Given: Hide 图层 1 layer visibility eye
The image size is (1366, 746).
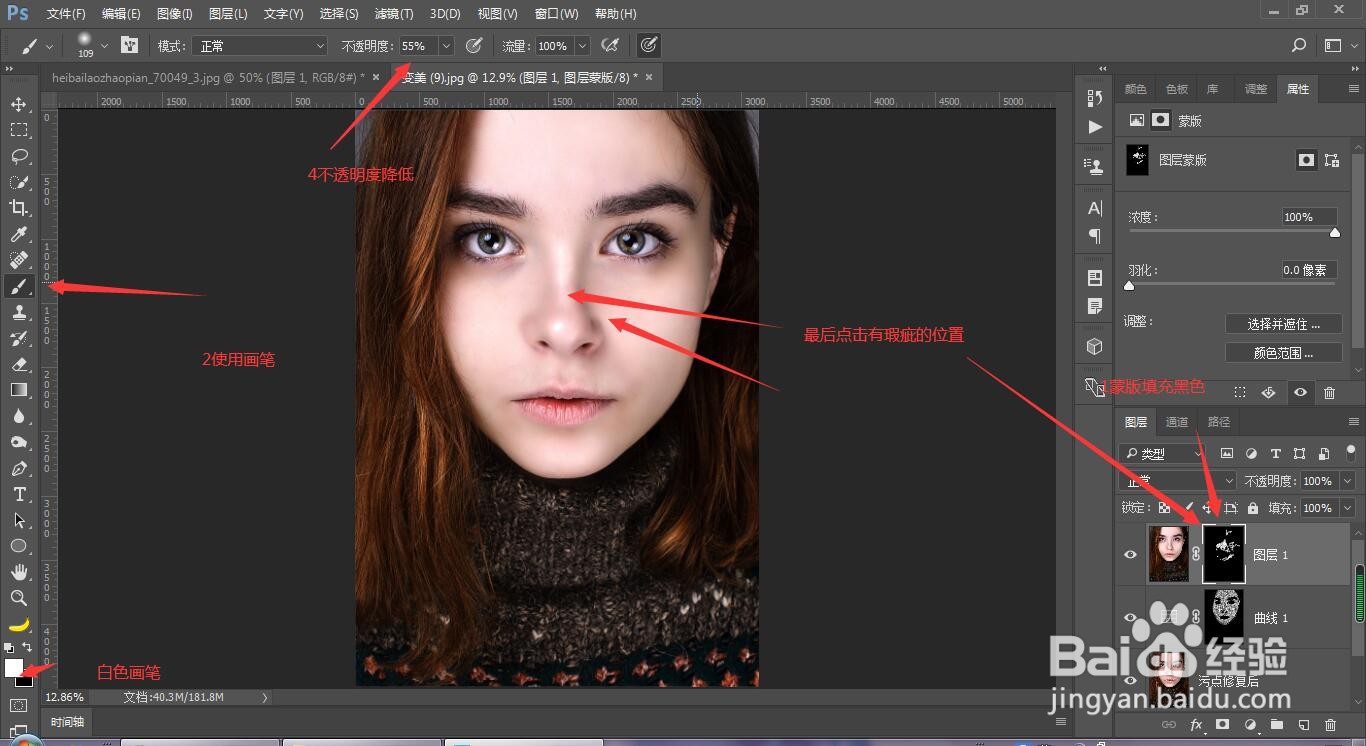Looking at the screenshot, I should click(1131, 554).
